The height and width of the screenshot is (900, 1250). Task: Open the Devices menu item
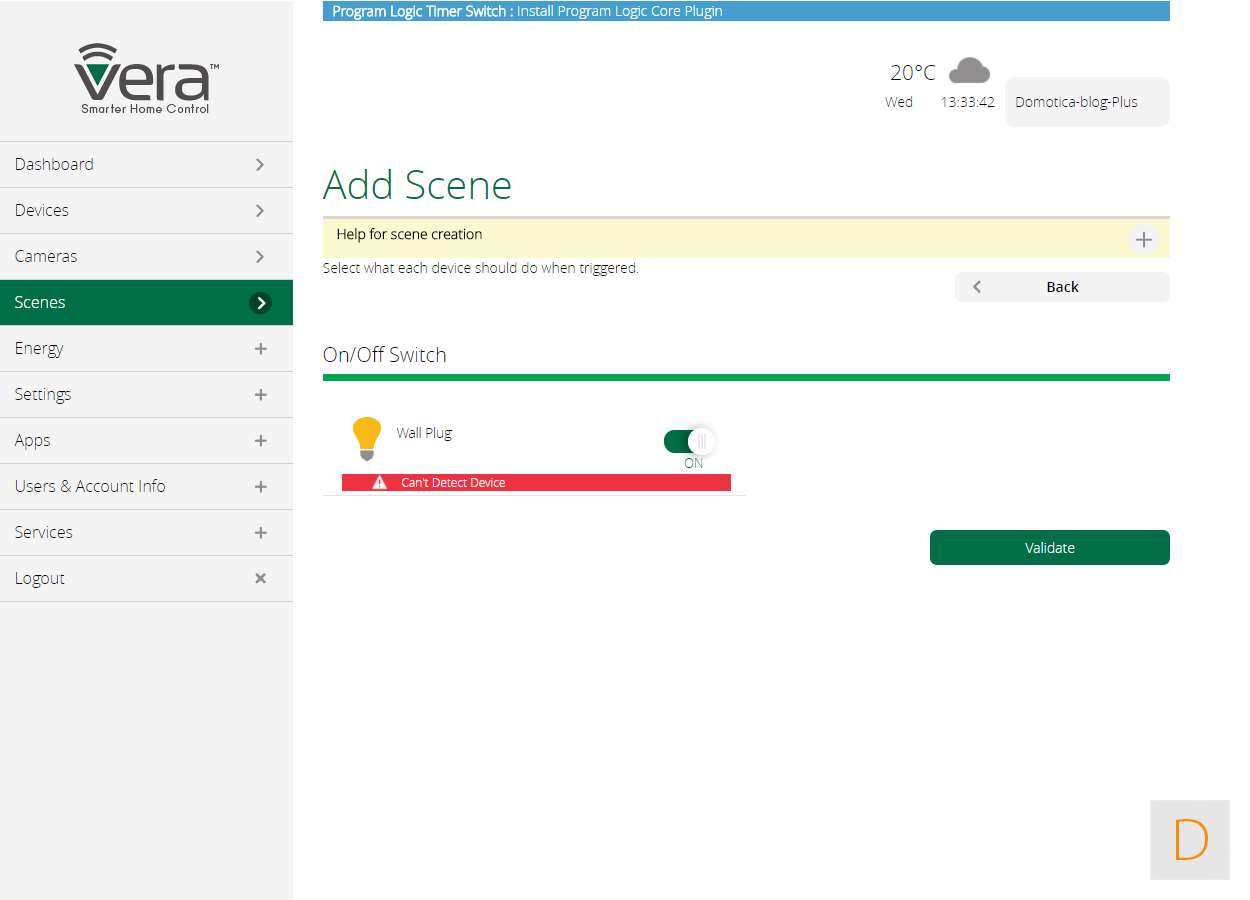pos(146,210)
